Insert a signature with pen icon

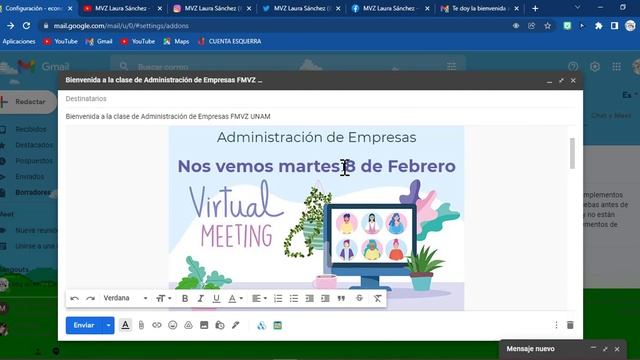pos(236,325)
